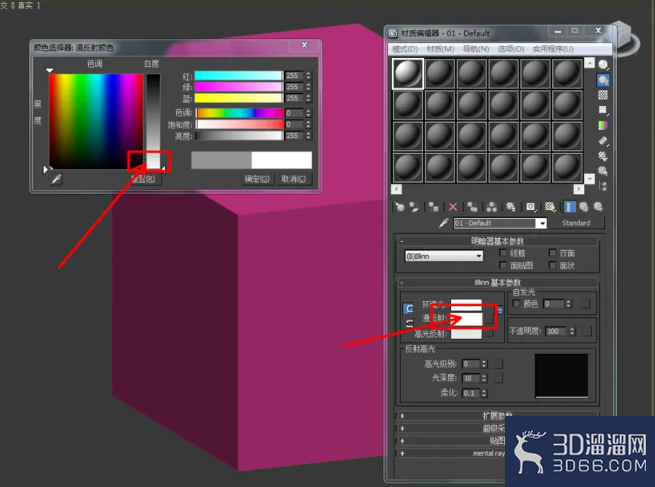Click Select by Material icon on right strip
The image size is (655, 487).
click(x=603, y=171)
